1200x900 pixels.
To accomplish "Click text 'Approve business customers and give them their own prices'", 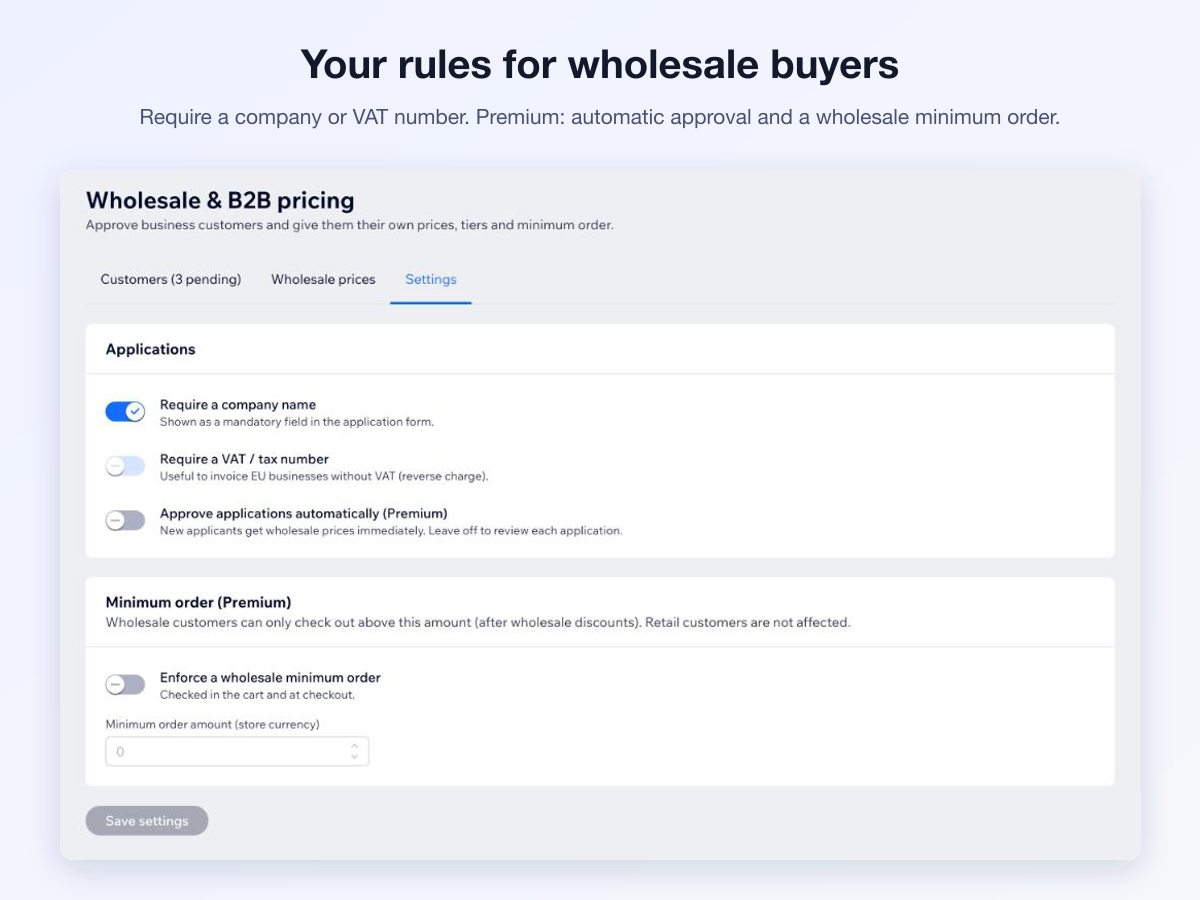I will tap(270, 225).
